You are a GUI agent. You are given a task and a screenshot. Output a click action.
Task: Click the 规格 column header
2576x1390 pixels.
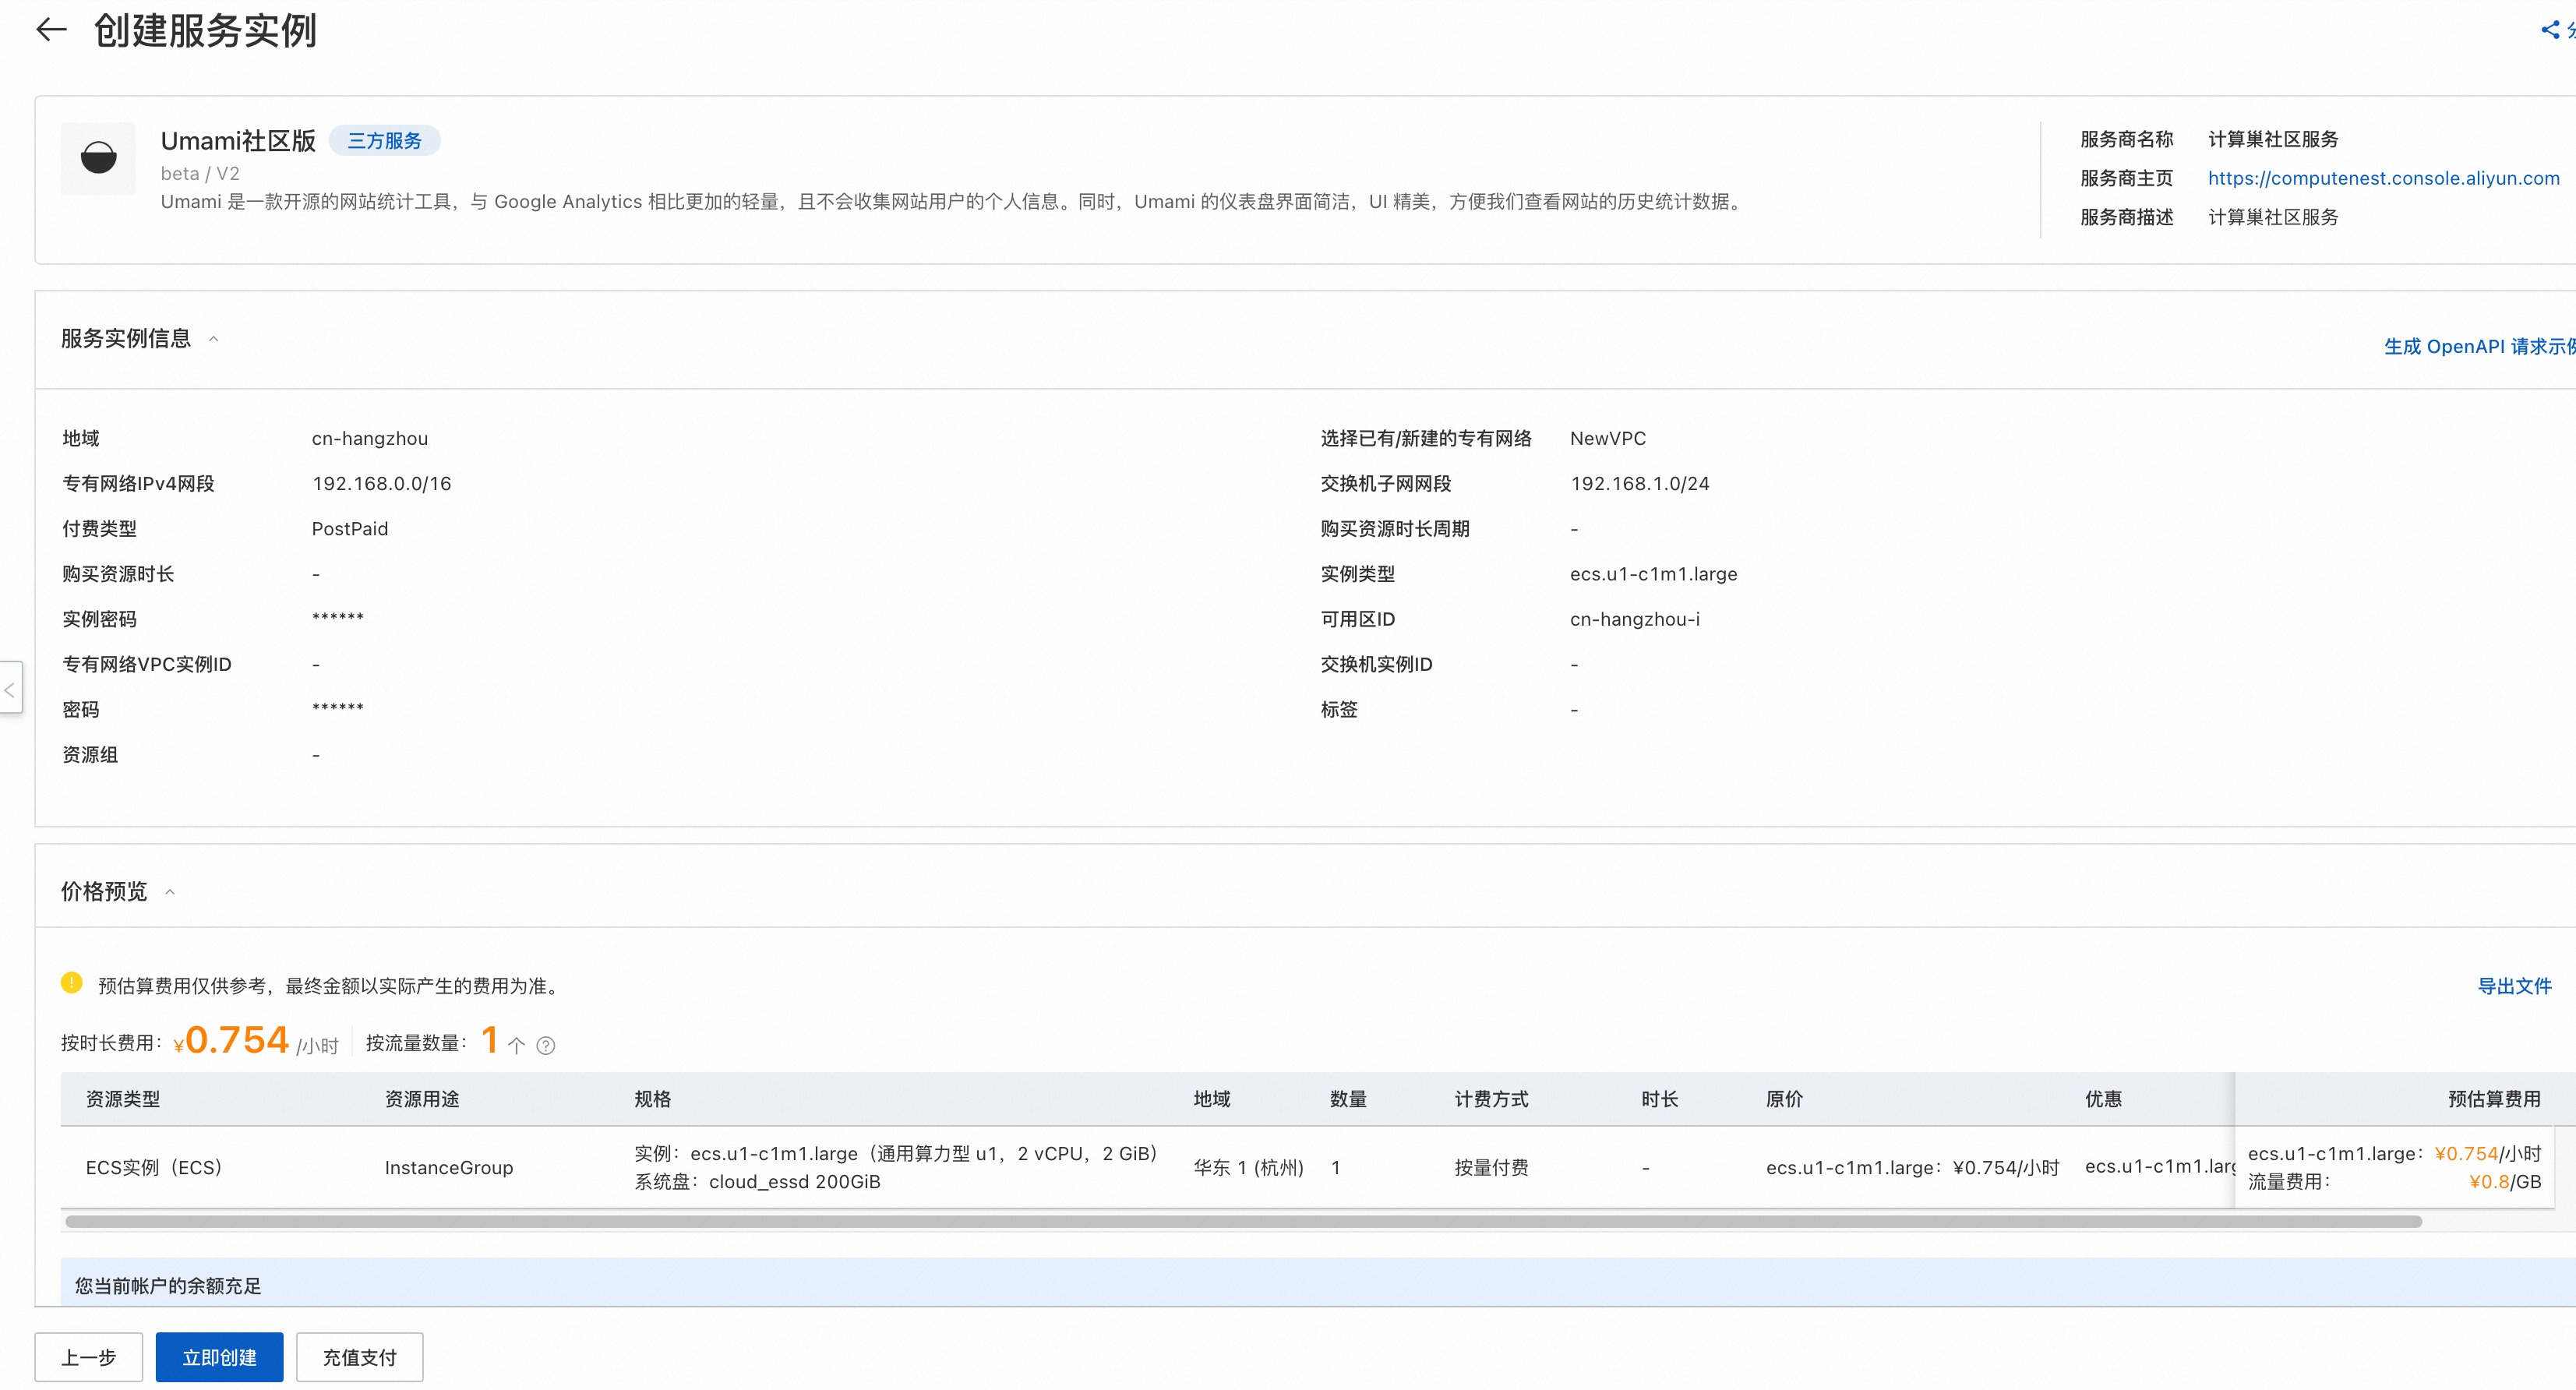click(x=653, y=1099)
